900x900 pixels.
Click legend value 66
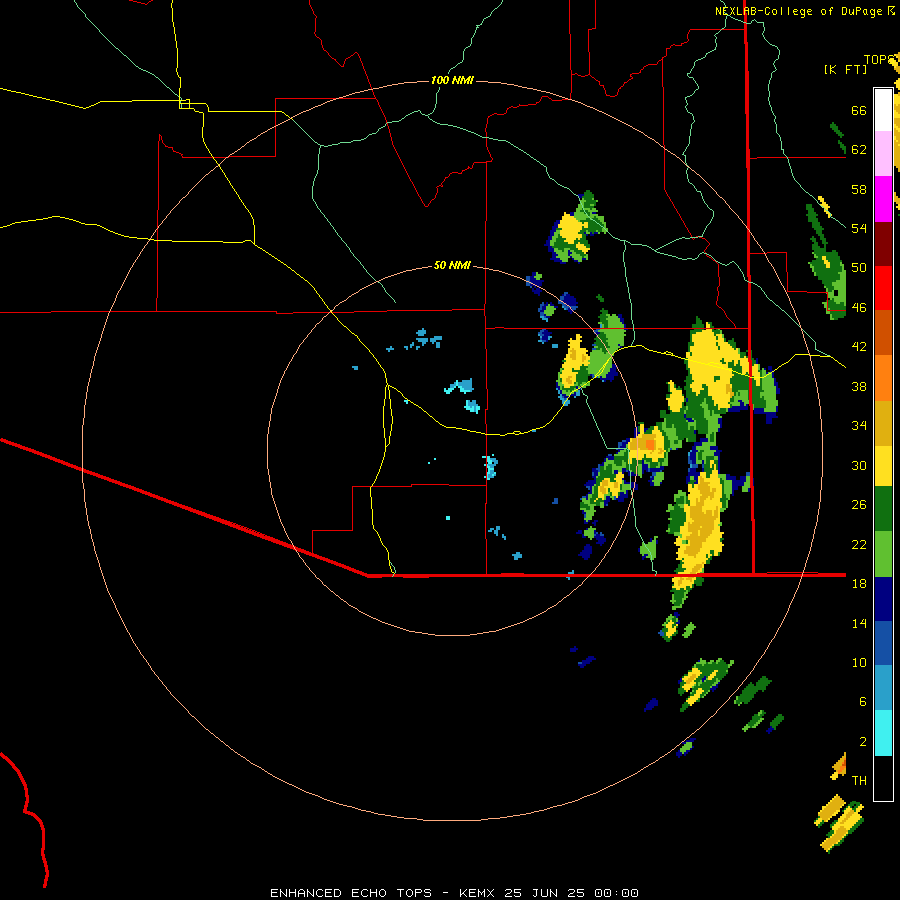click(x=859, y=110)
